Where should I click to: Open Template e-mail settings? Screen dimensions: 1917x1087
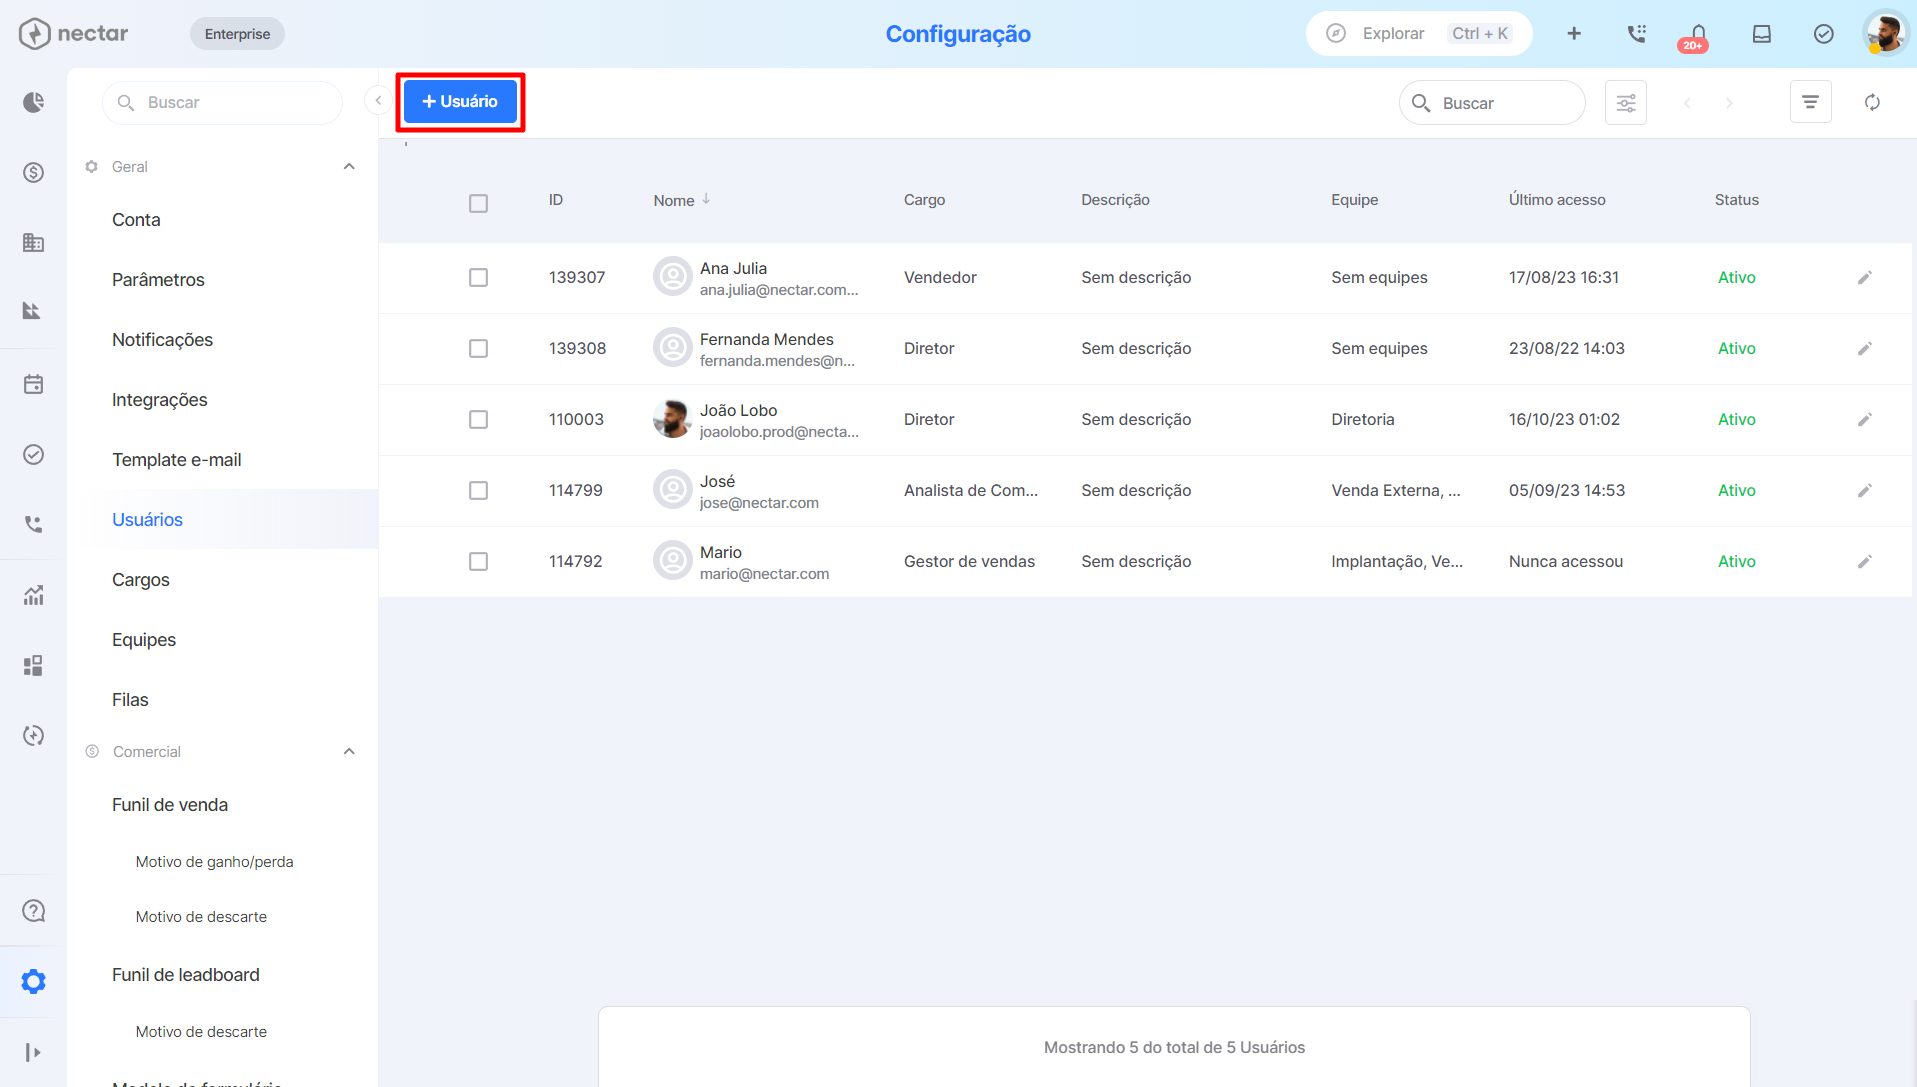[x=177, y=460]
